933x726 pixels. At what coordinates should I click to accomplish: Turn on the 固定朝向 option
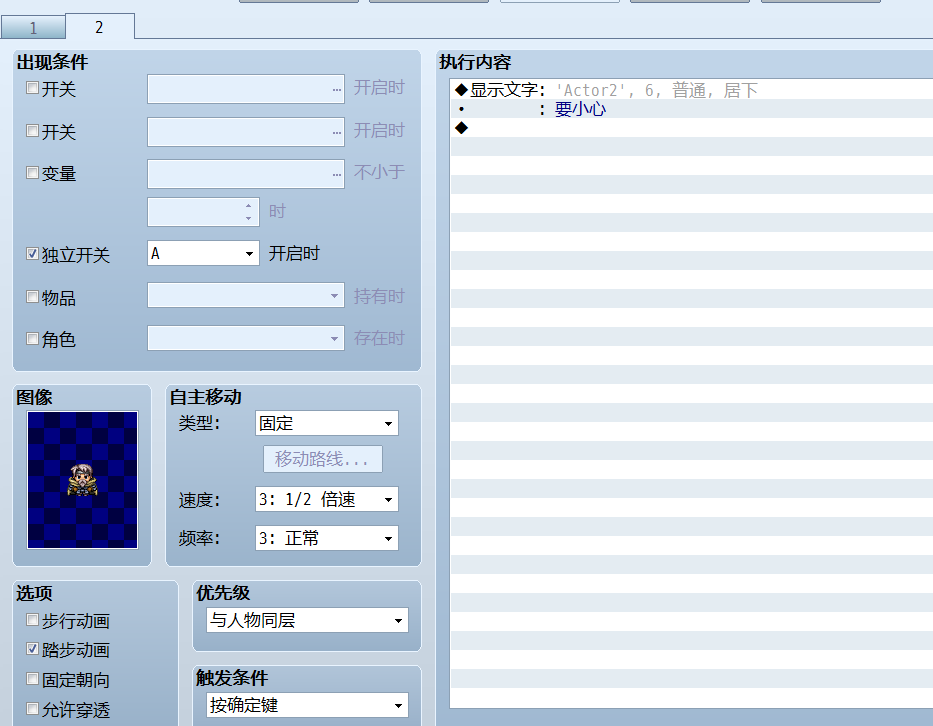coord(33,679)
